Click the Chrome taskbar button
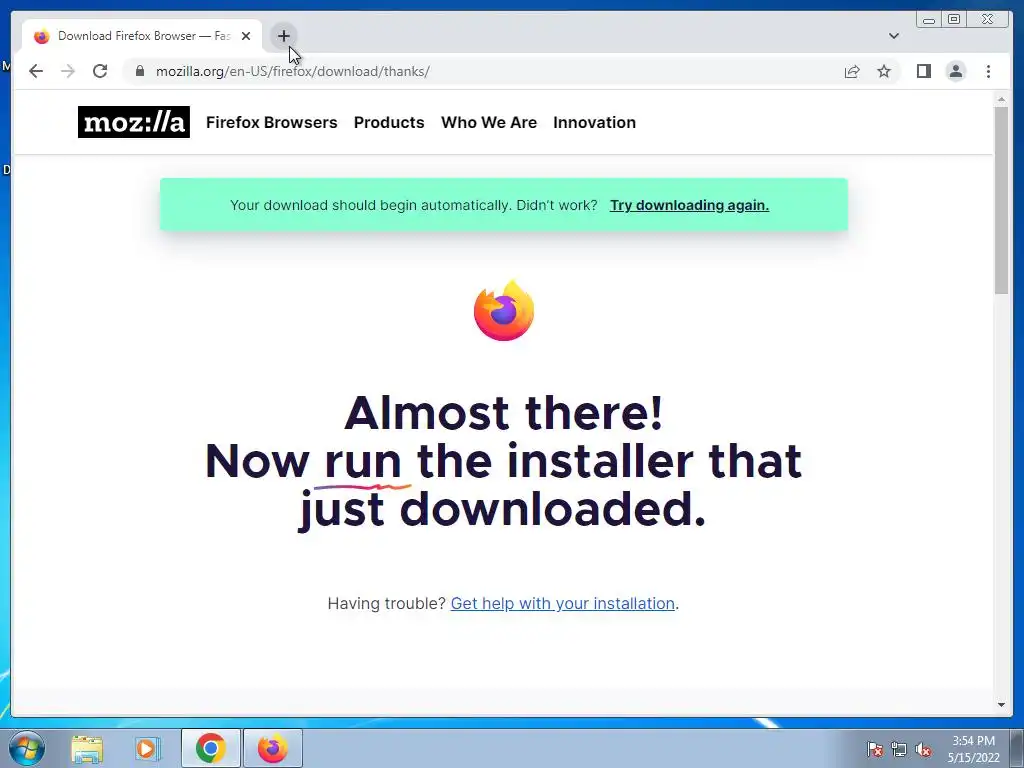Screen dimensions: 1024x768 211,748
